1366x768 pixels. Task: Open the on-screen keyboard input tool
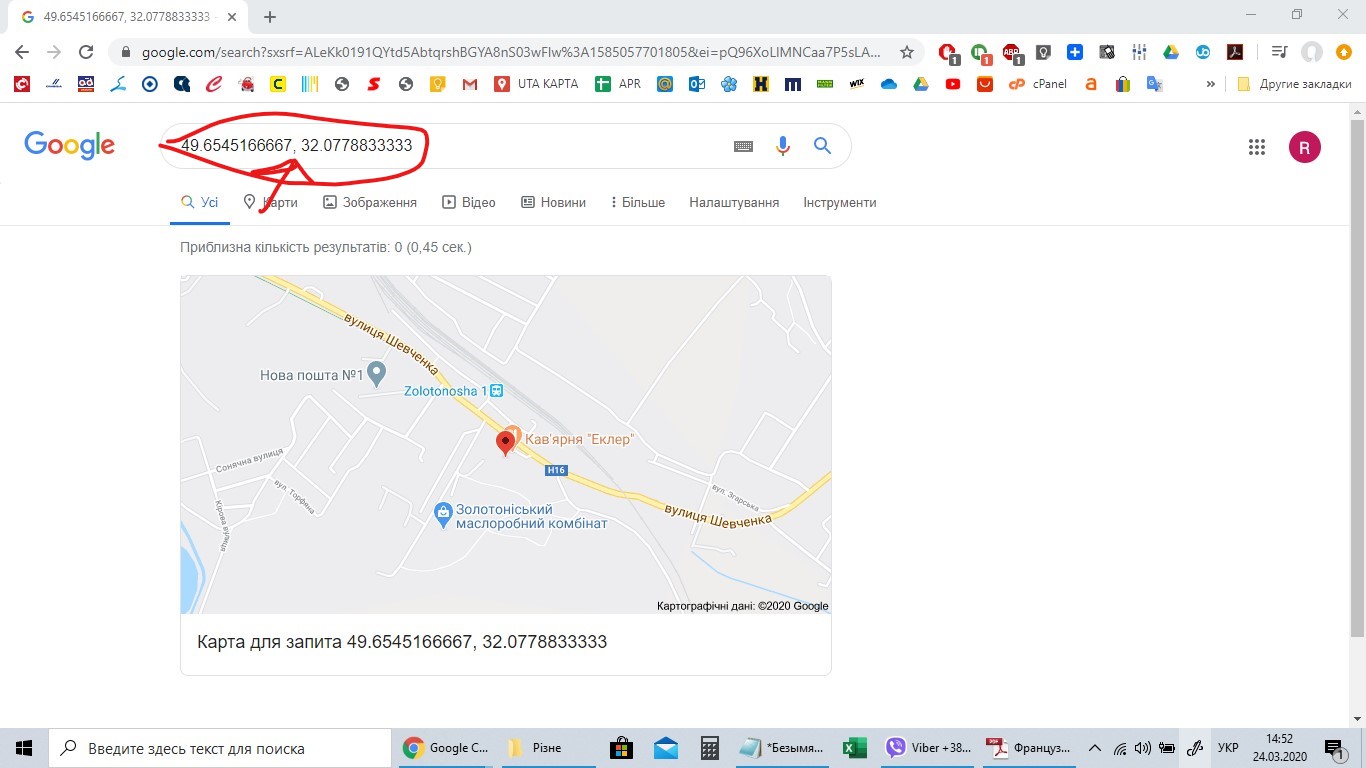[x=743, y=146]
